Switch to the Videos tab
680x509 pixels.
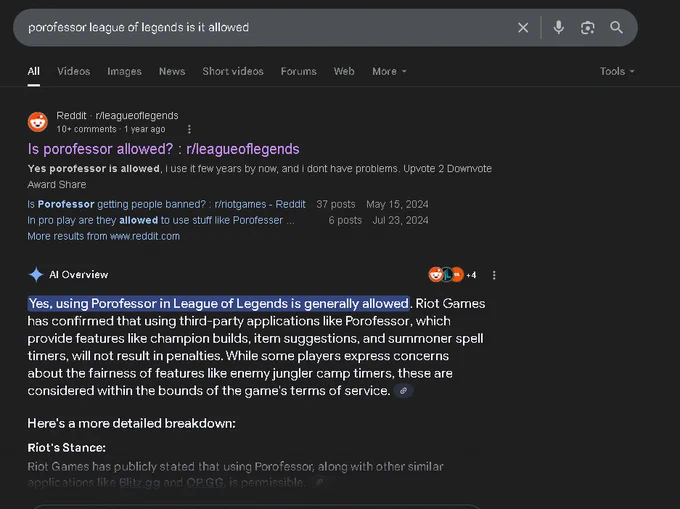point(74,72)
